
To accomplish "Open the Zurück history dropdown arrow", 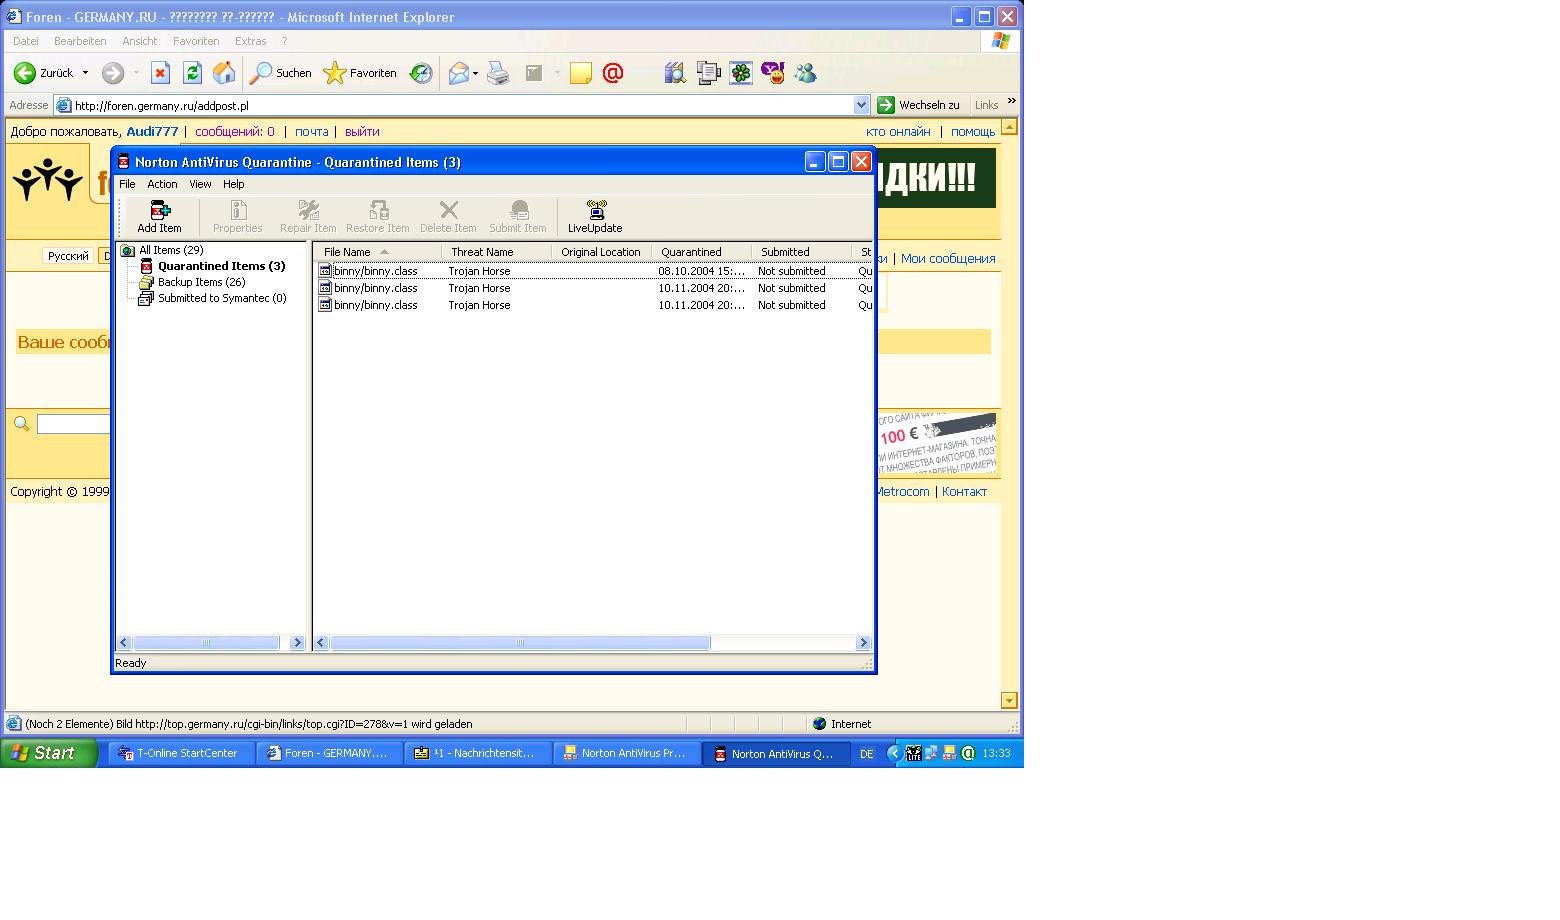I will point(85,73).
